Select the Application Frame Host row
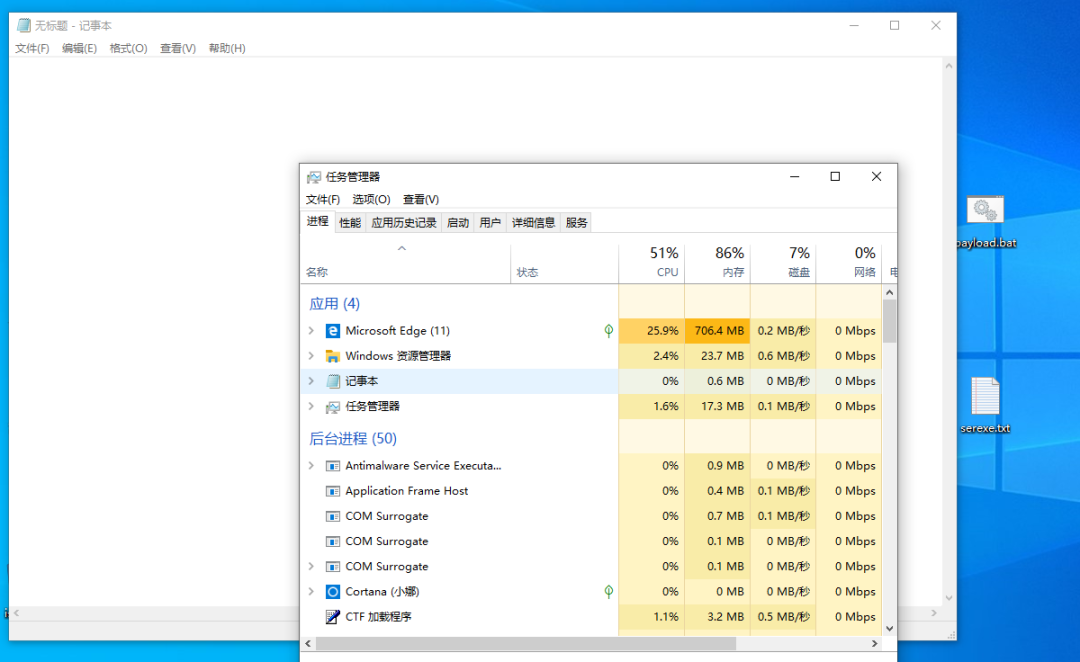The width and height of the screenshot is (1080, 662). point(591,491)
